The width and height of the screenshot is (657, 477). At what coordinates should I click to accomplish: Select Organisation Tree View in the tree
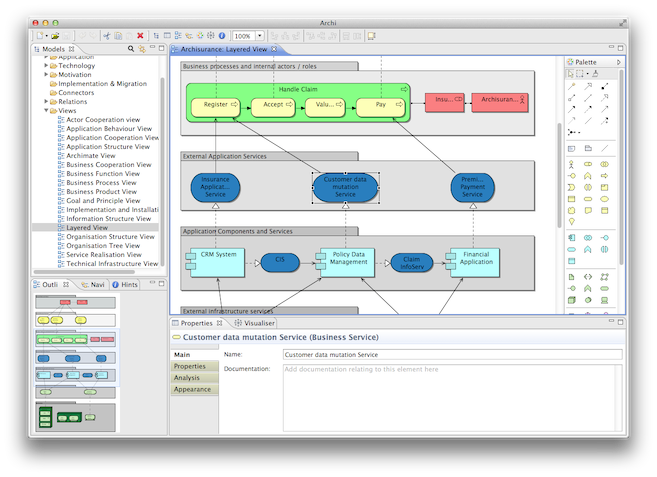pyautogui.click(x=103, y=246)
